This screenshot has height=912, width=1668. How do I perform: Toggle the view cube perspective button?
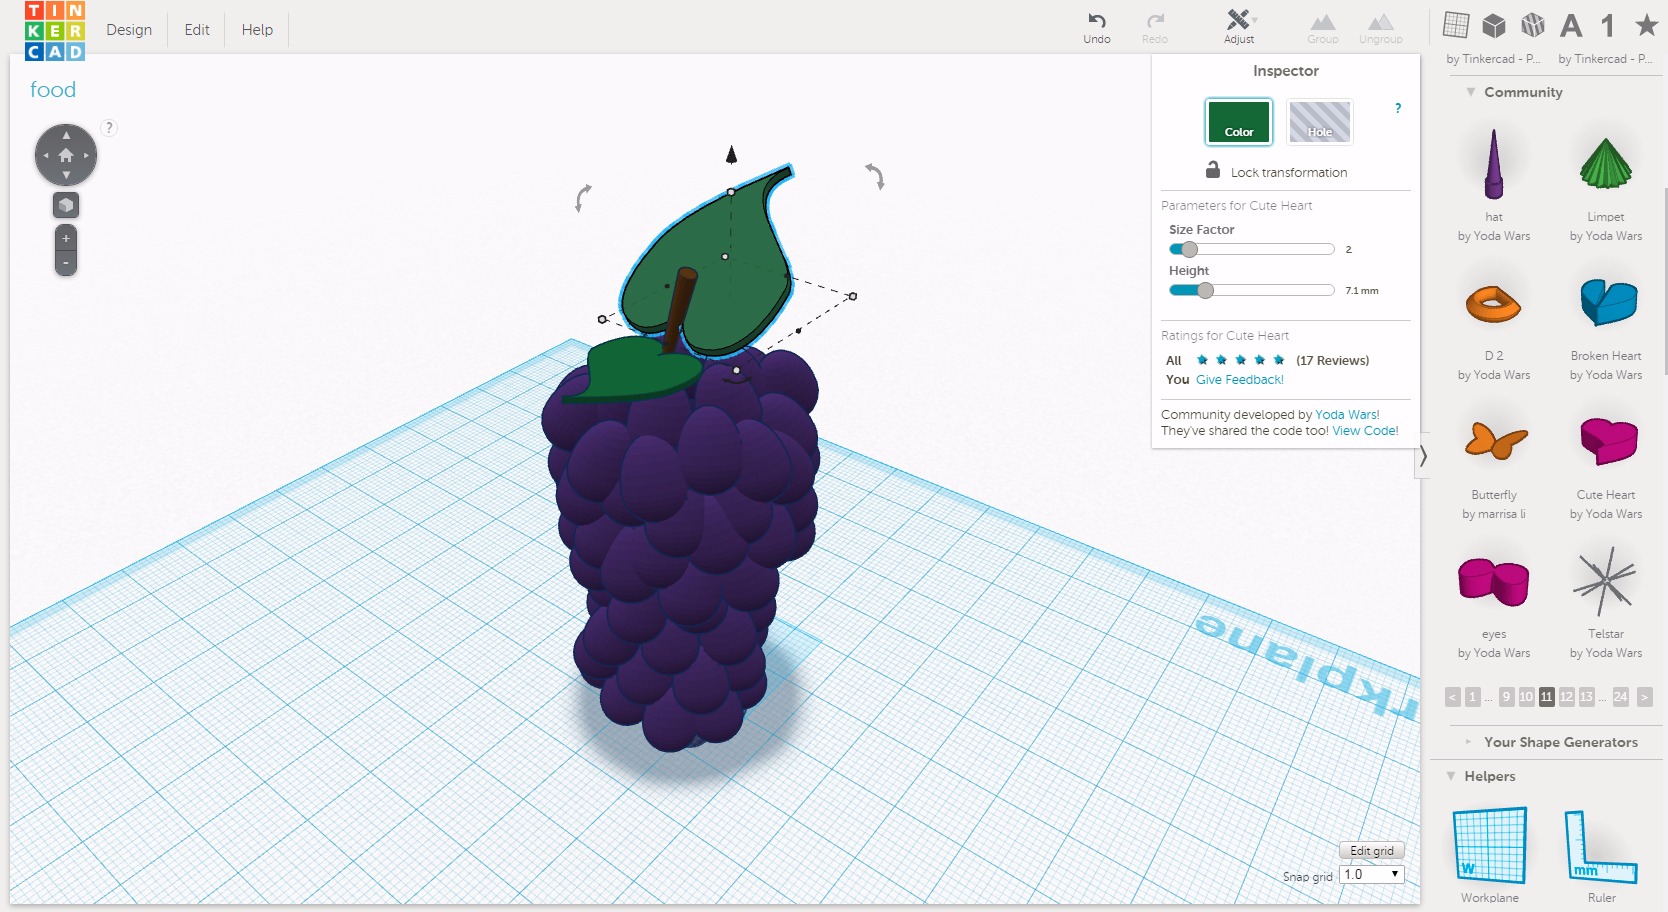tap(66, 205)
